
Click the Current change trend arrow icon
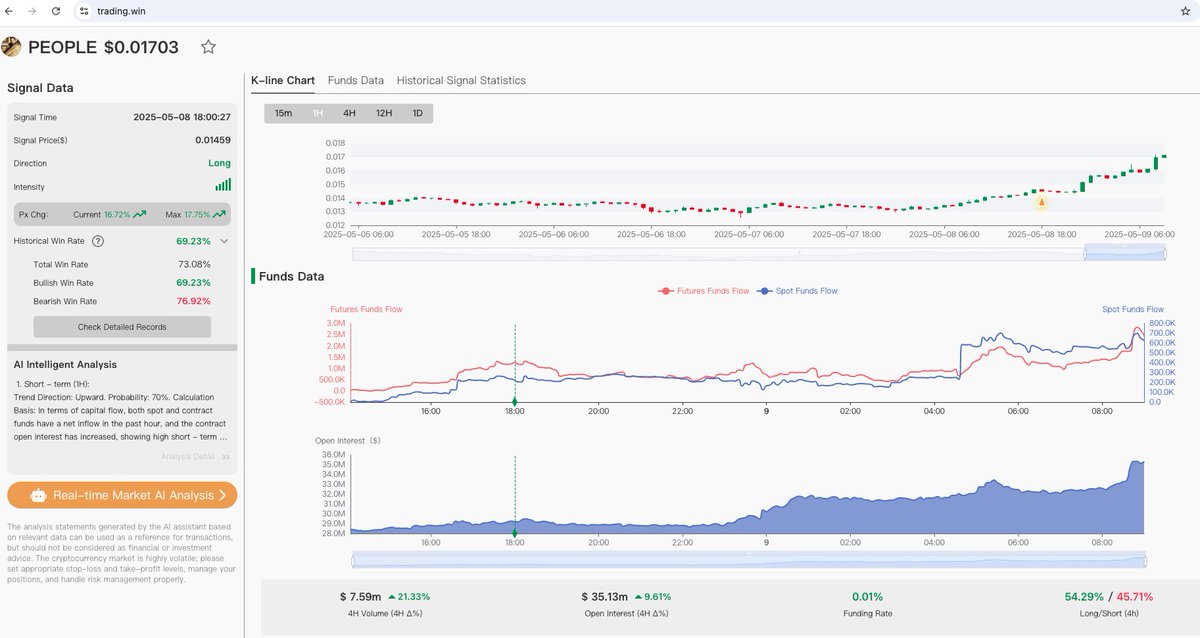(x=140, y=214)
